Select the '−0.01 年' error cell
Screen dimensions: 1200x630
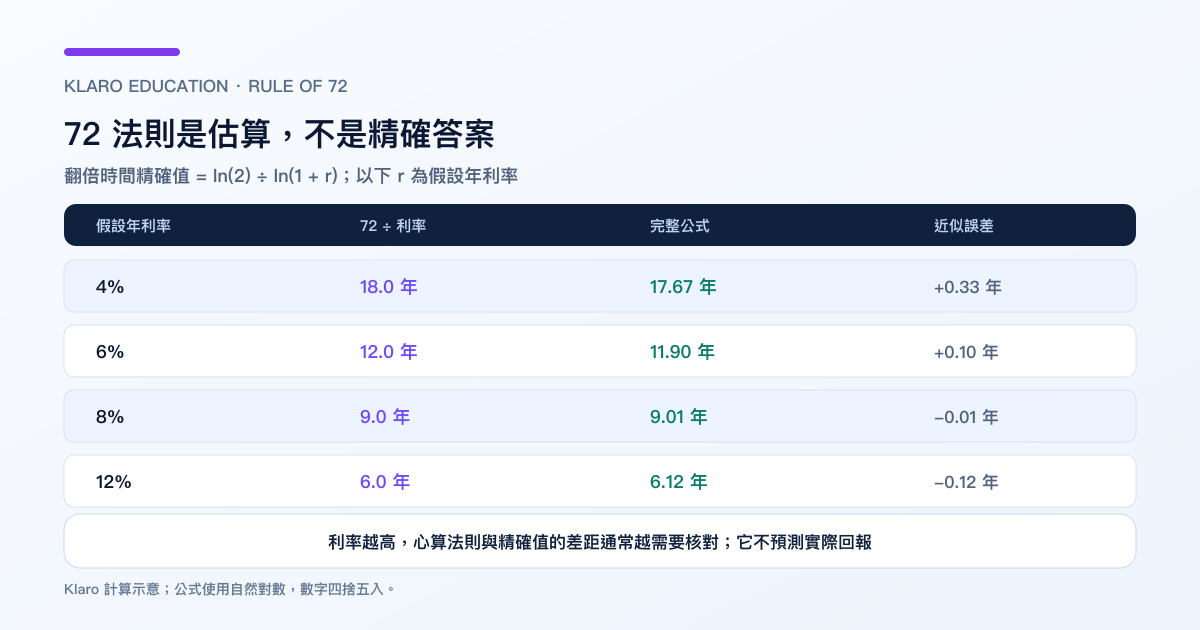(966, 417)
